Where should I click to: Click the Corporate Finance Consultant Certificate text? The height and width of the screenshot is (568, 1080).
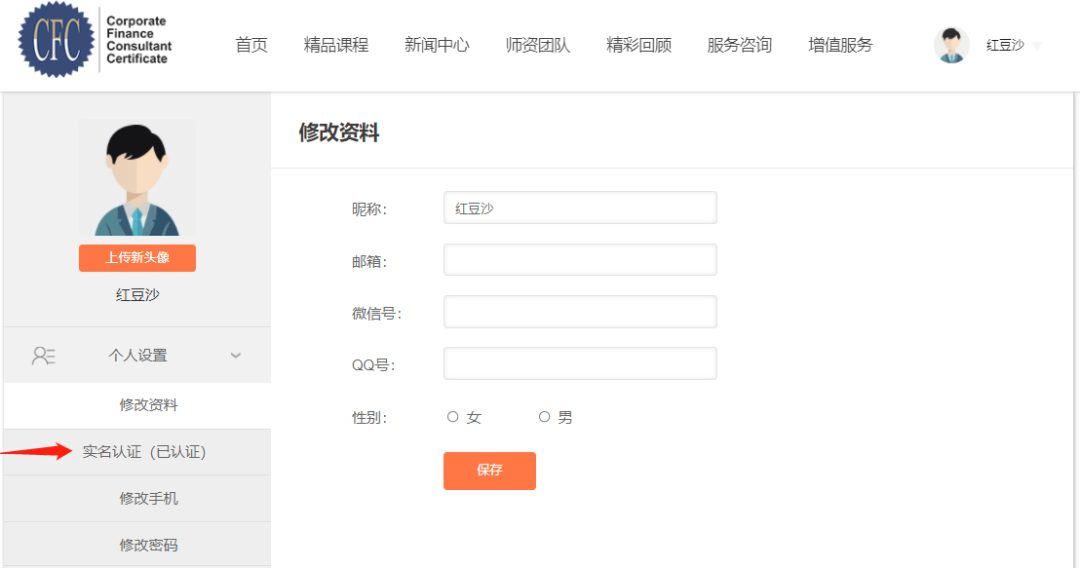138,40
